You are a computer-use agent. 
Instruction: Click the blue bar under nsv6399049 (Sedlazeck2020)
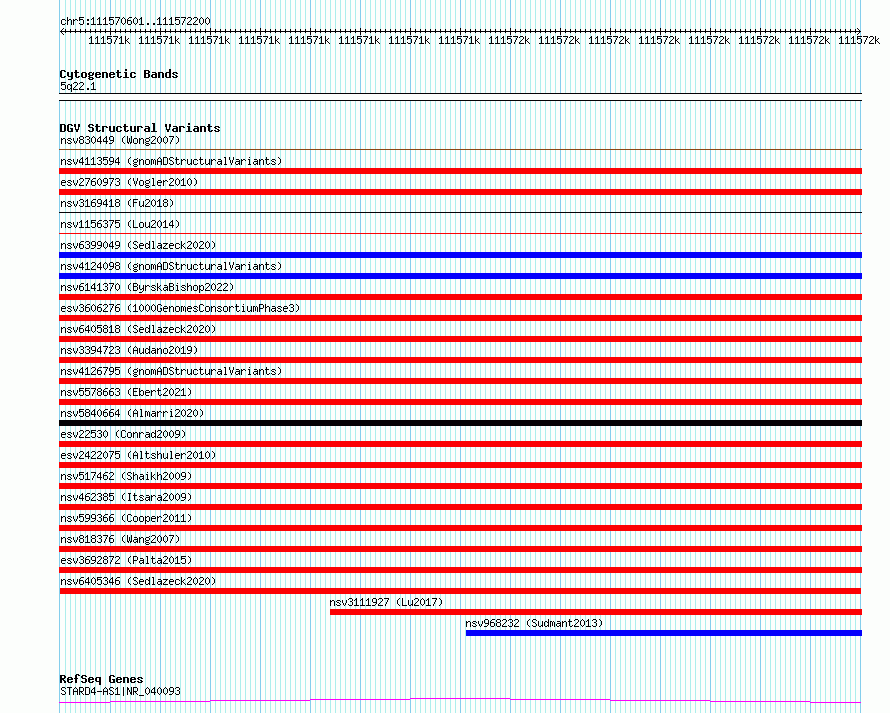point(460,255)
